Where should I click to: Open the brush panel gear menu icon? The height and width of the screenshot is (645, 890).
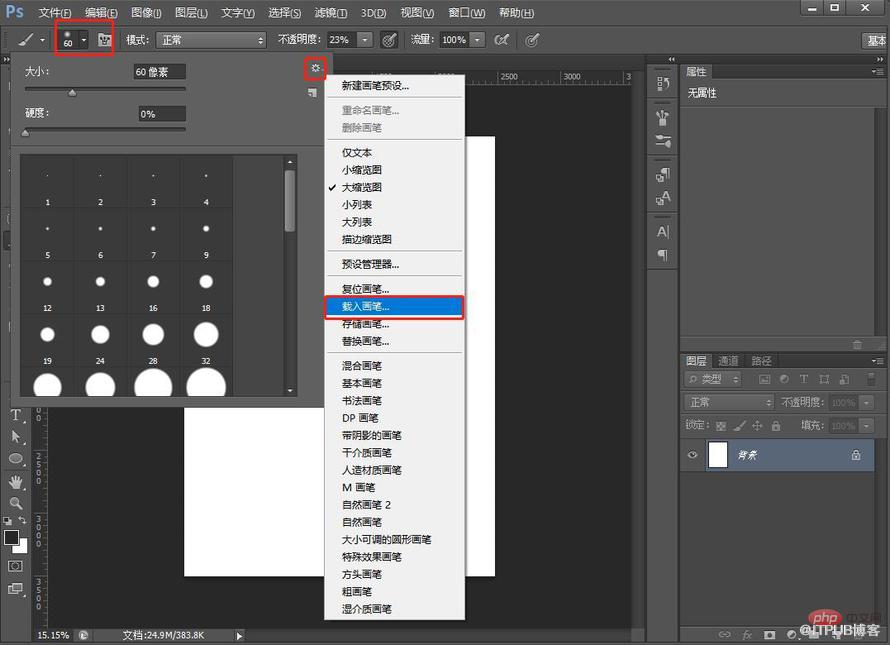click(x=315, y=68)
